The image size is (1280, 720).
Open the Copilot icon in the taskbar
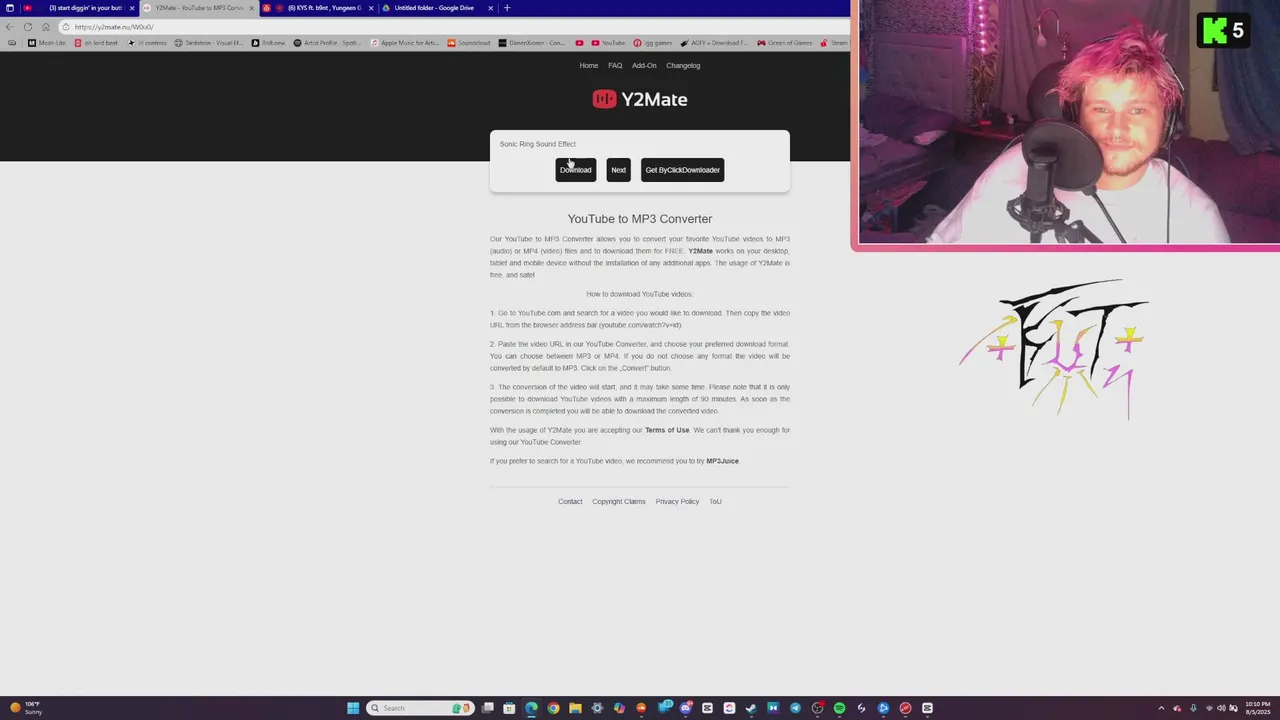click(x=619, y=708)
